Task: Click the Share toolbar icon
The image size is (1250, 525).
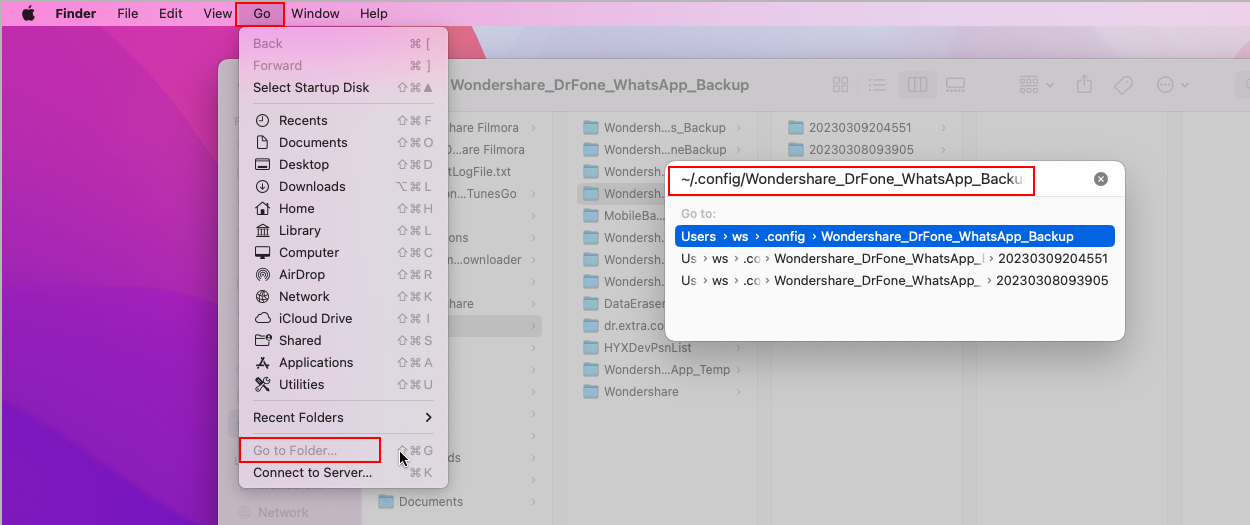Action: (1084, 85)
